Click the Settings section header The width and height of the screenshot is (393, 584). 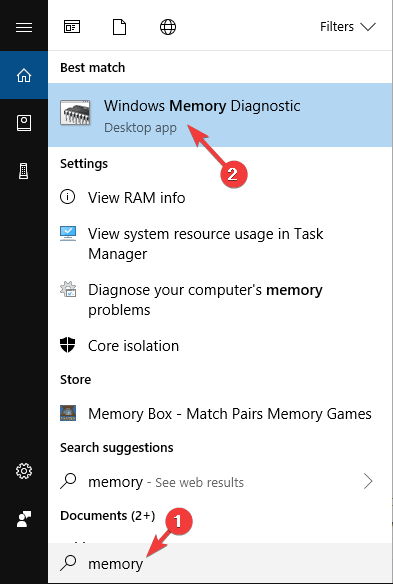tap(84, 164)
